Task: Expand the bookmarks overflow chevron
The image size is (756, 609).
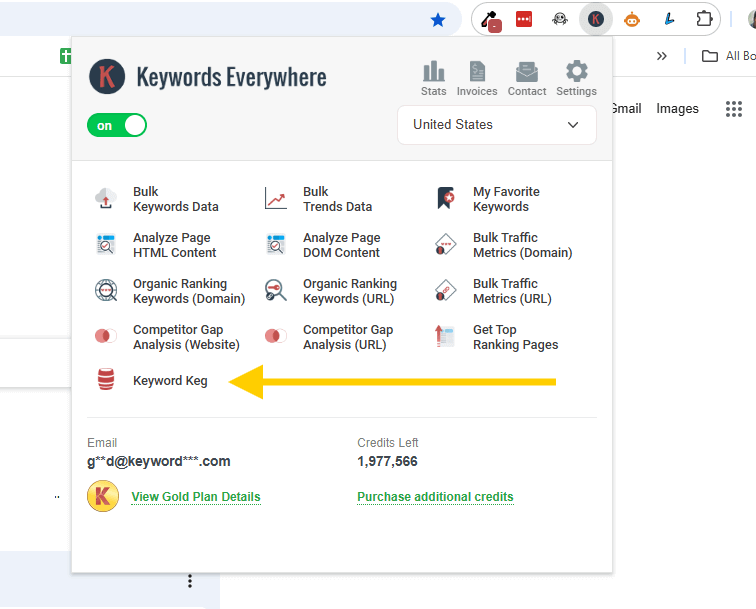Action: coord(662,56)
